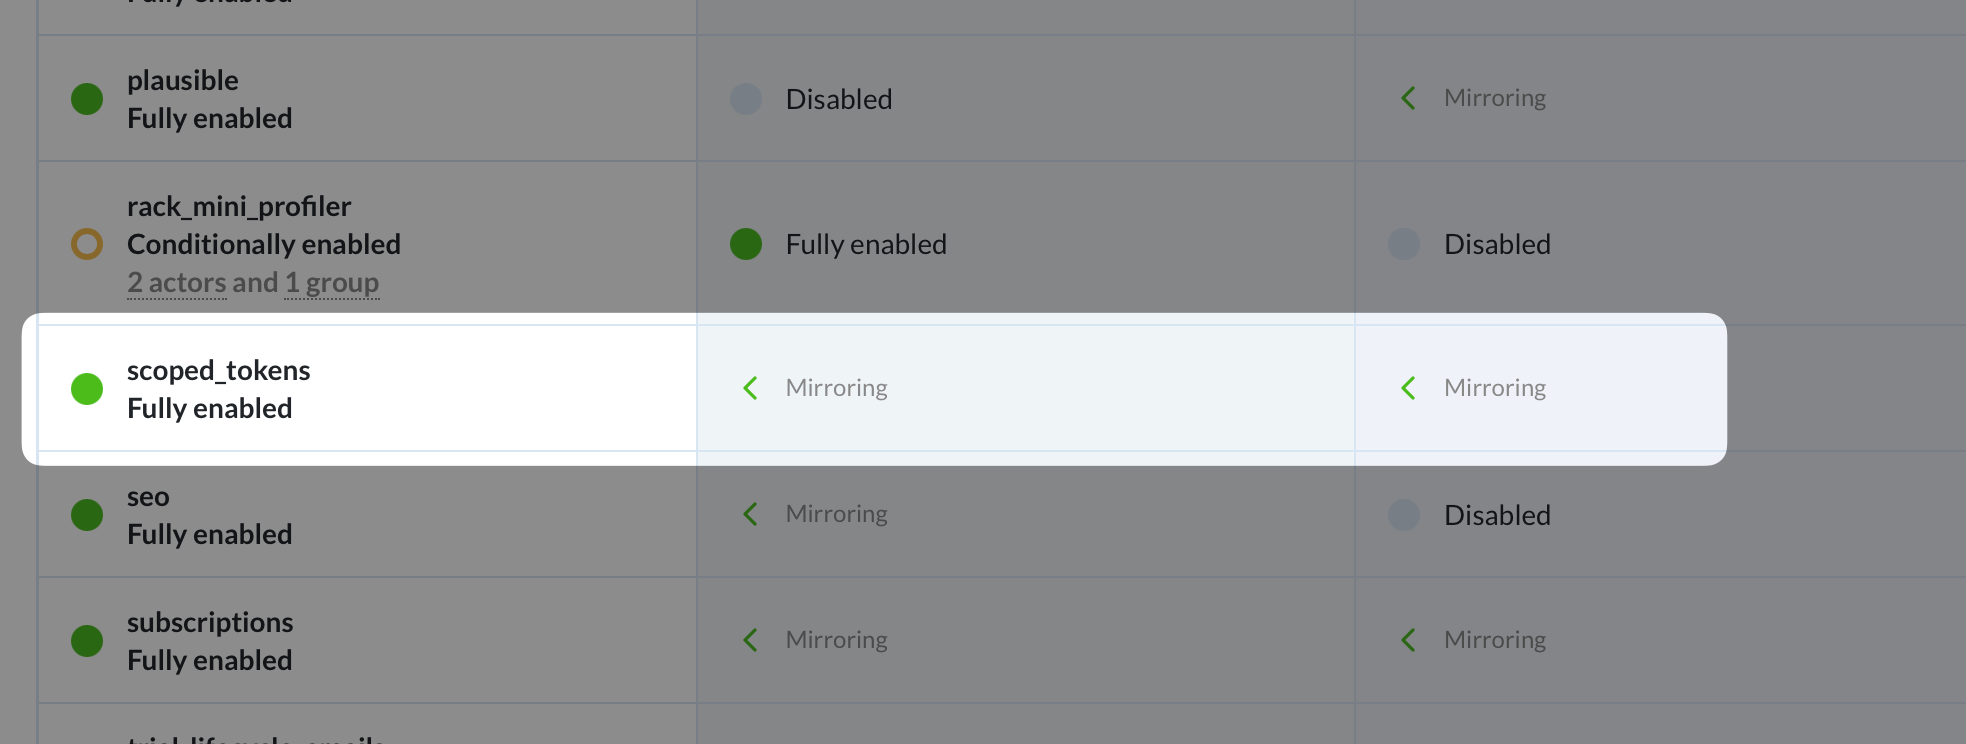The image size is (1966, 744).
Task: Click the green status dot beside plausible
Action: click(87, 99)
